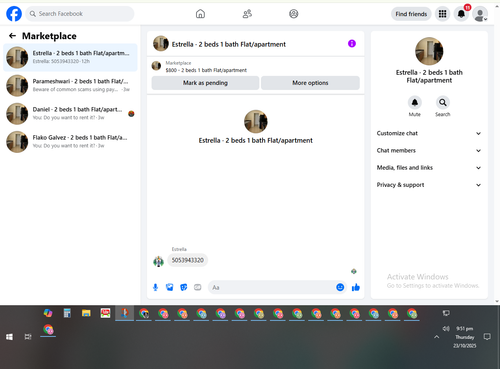This screenshot has height=369, width=500.
Task: Open the Windows Action Center icon
Action: 487,337
